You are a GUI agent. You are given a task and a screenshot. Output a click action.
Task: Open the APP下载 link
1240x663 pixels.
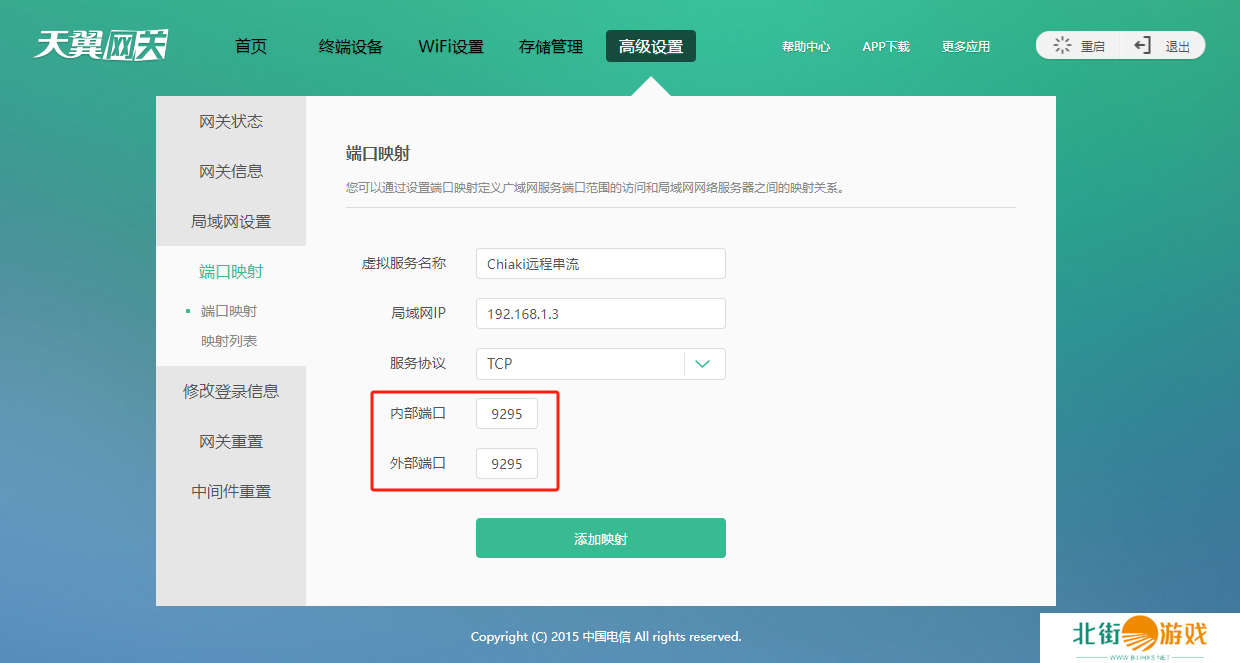[886, 47]
